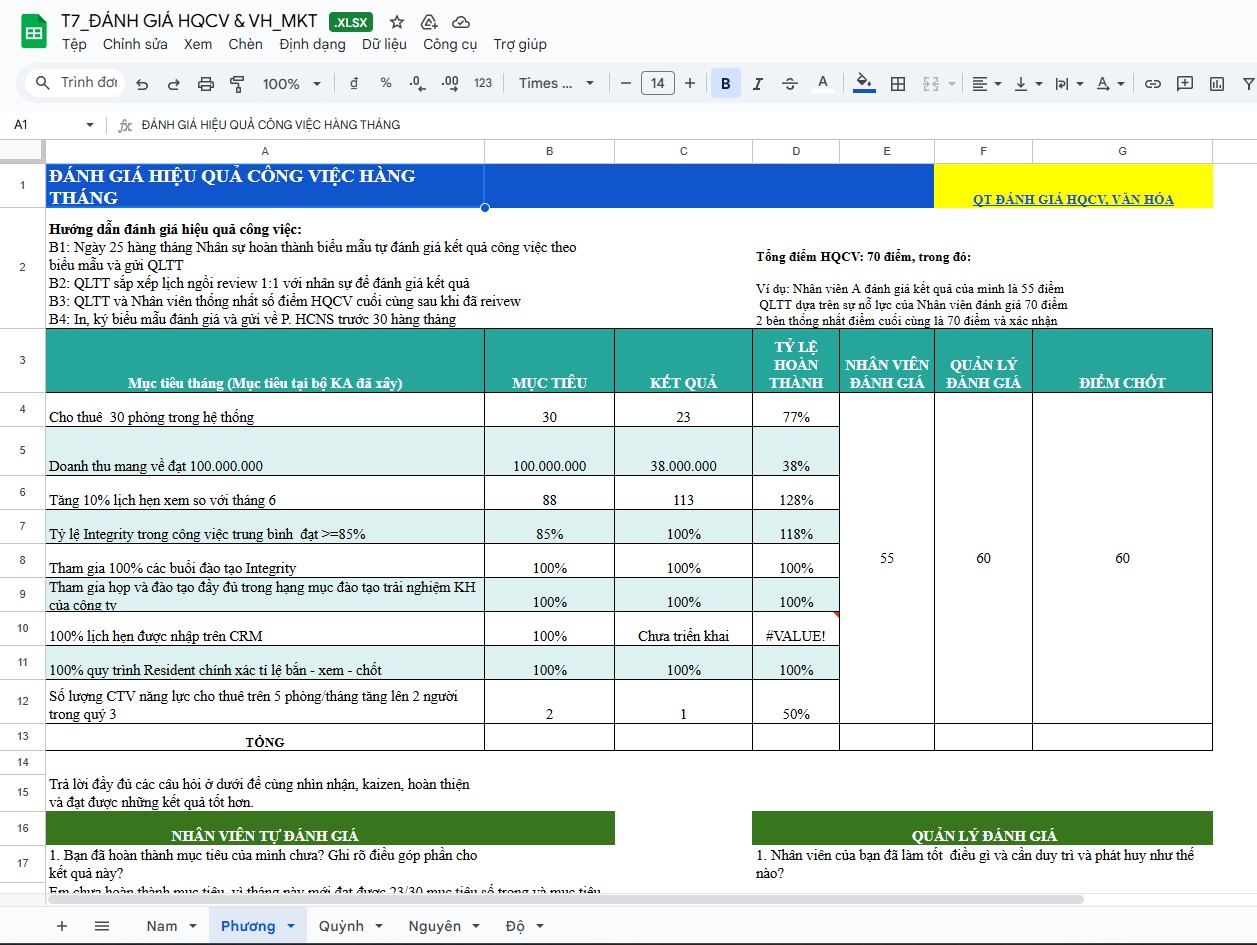Switch to the Quỳnh sheet tab

click(341, 926)
